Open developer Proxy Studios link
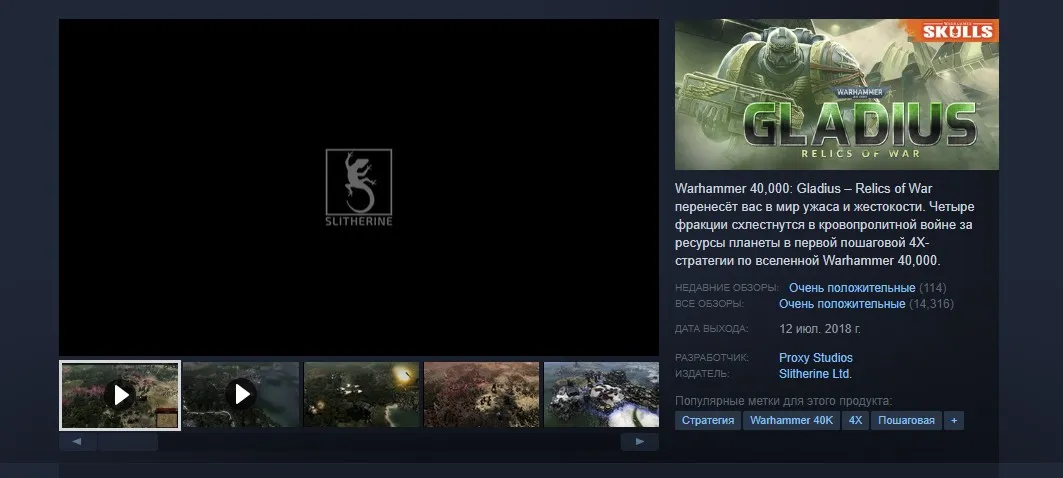The width and height of the screenshot is (1063, 478). tap(816, 358)
